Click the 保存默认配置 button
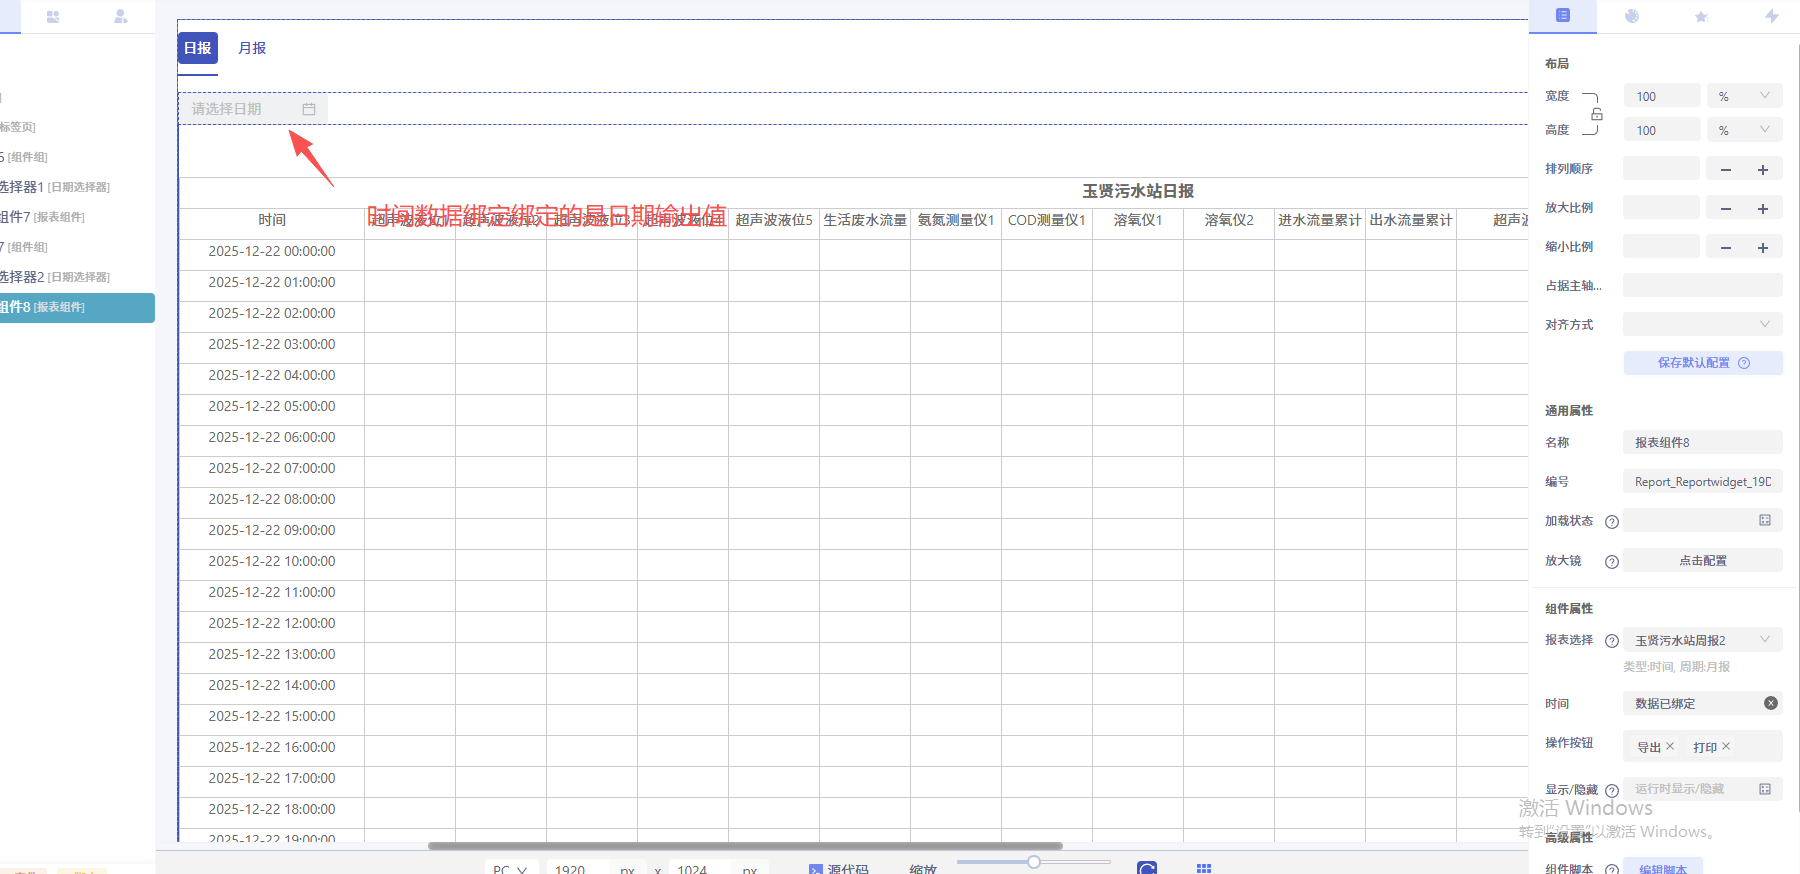The image size is (1800, 874). [x=1702, y=363]
